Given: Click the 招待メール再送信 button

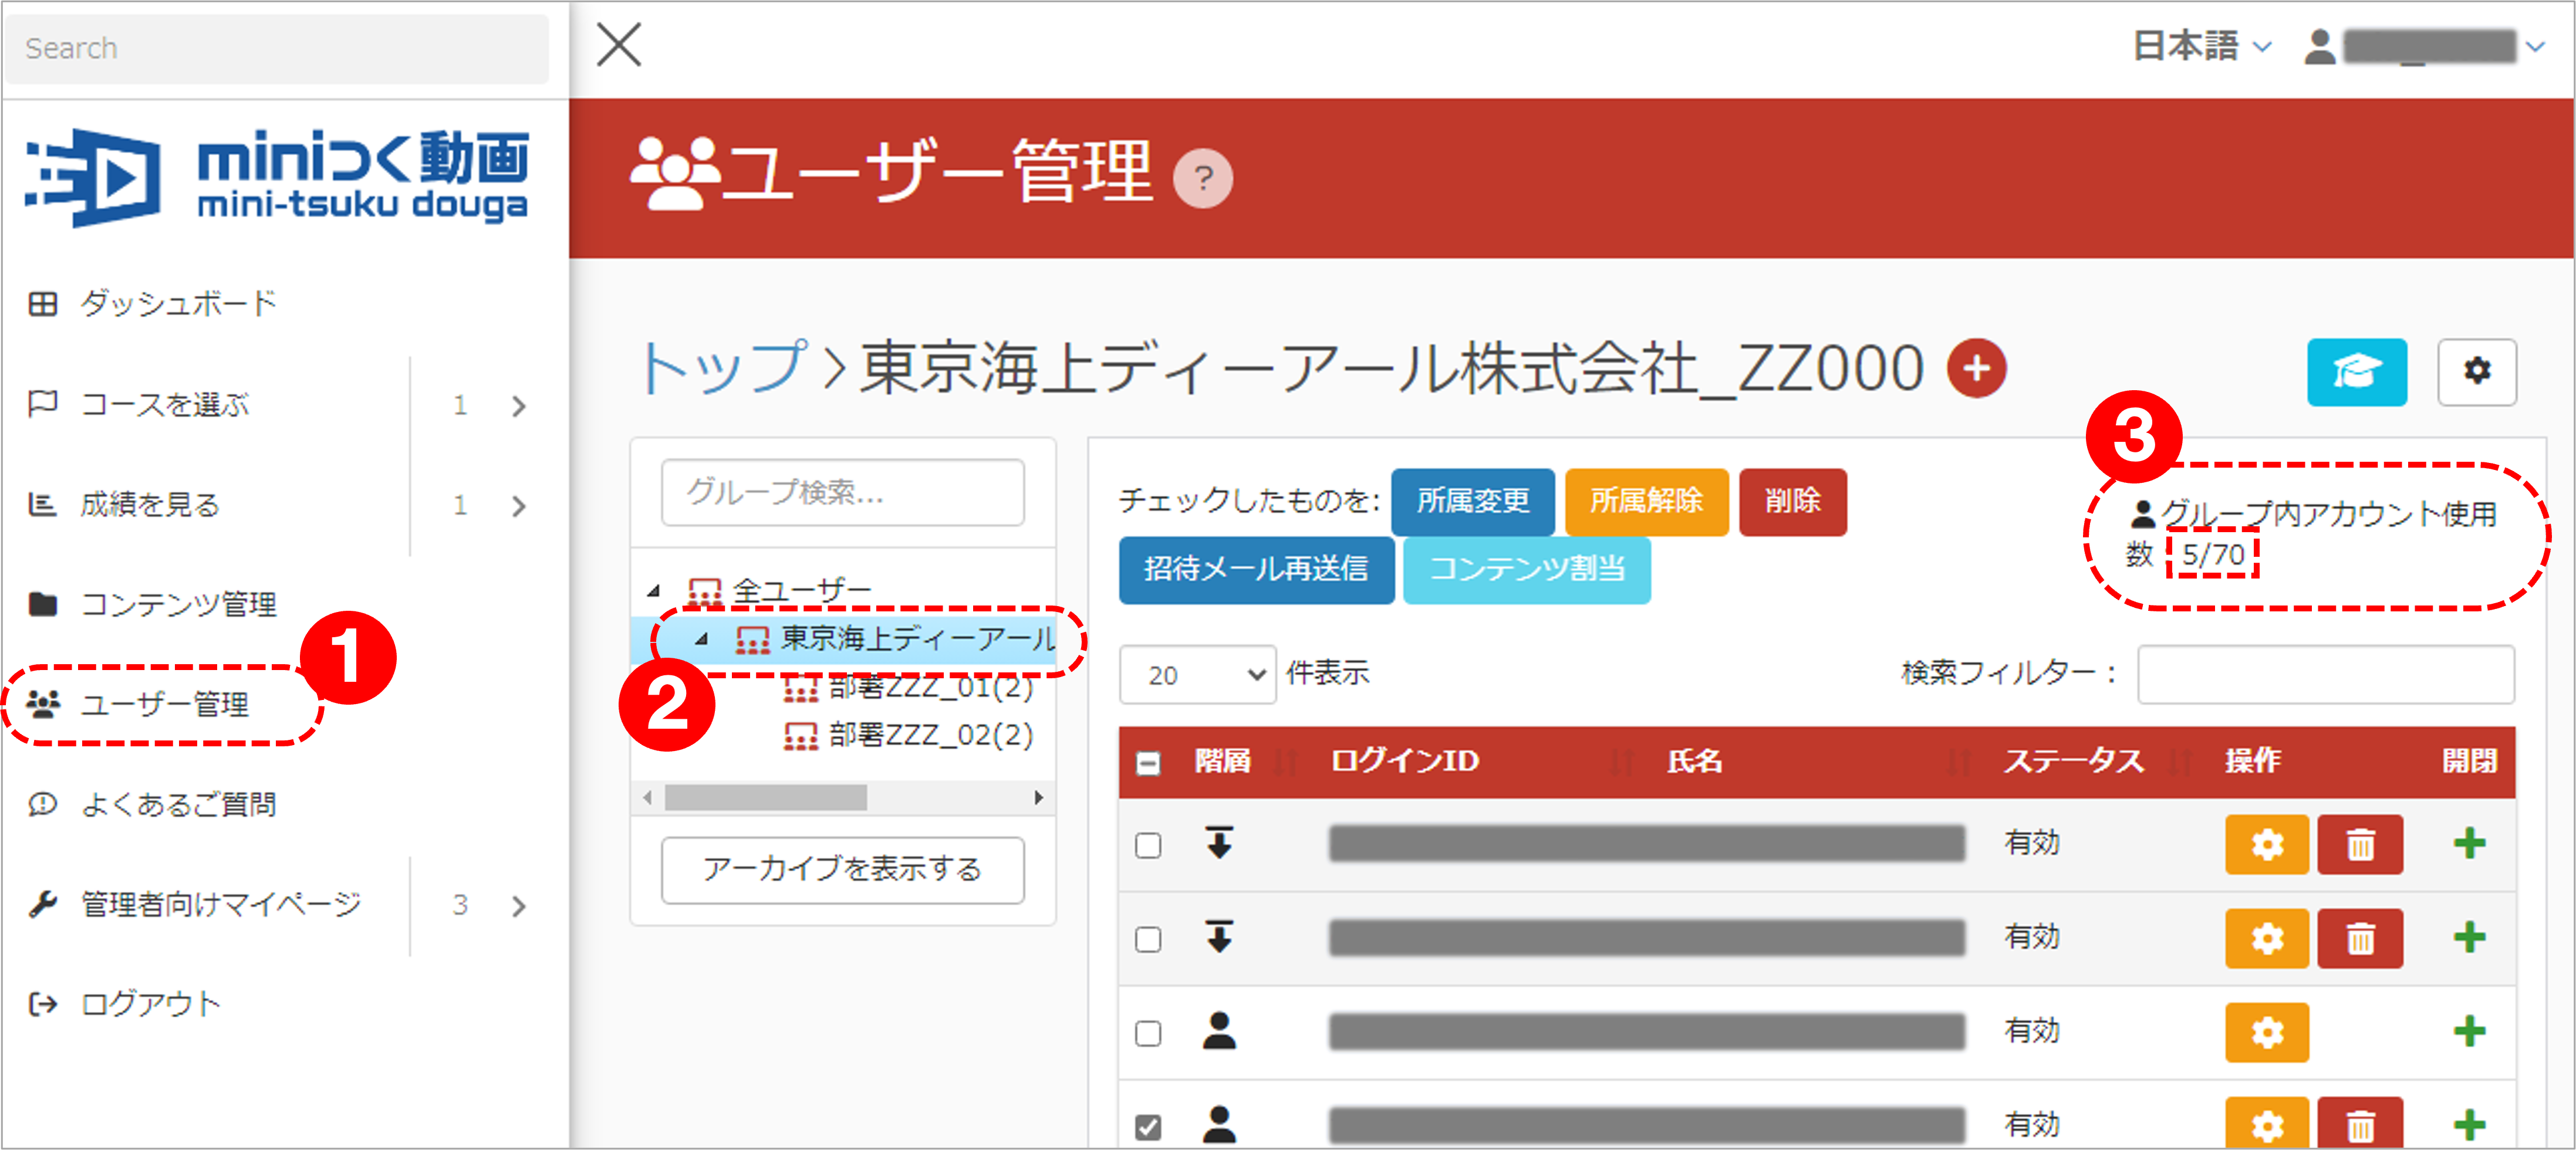Looking at the screenshot, I should [1256, 571].
